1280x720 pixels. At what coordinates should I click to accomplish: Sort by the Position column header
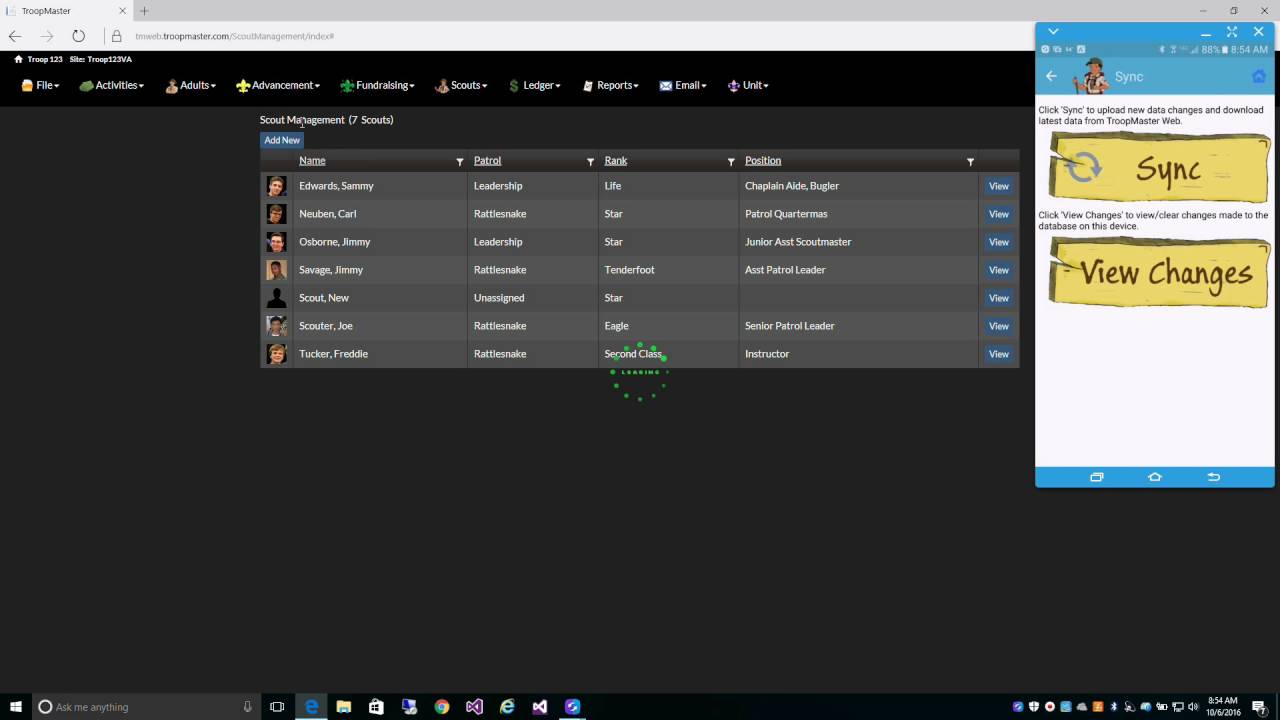pos(763,161)
